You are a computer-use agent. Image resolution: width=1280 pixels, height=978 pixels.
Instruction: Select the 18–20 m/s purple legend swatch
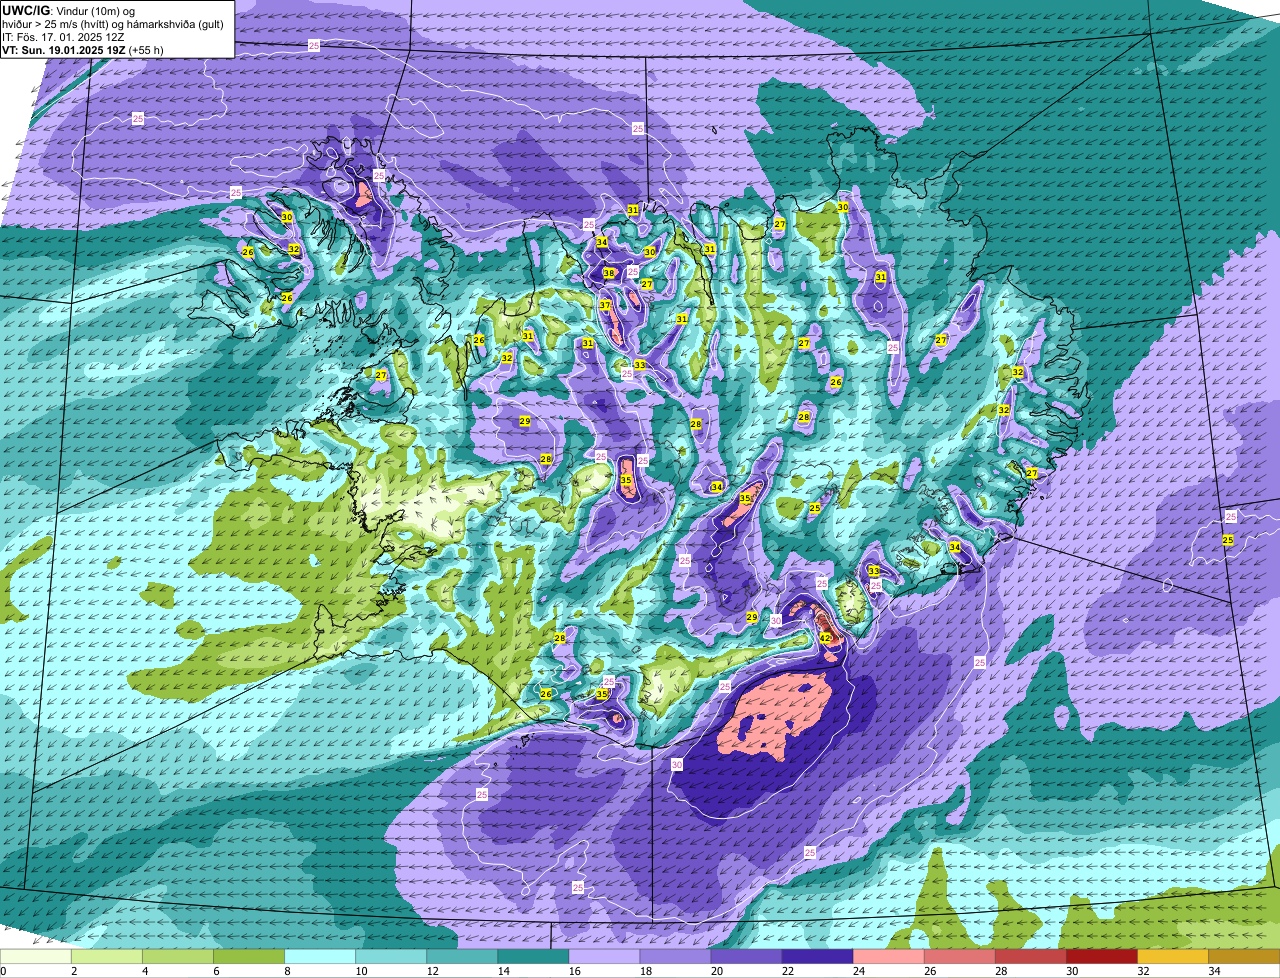675,957
